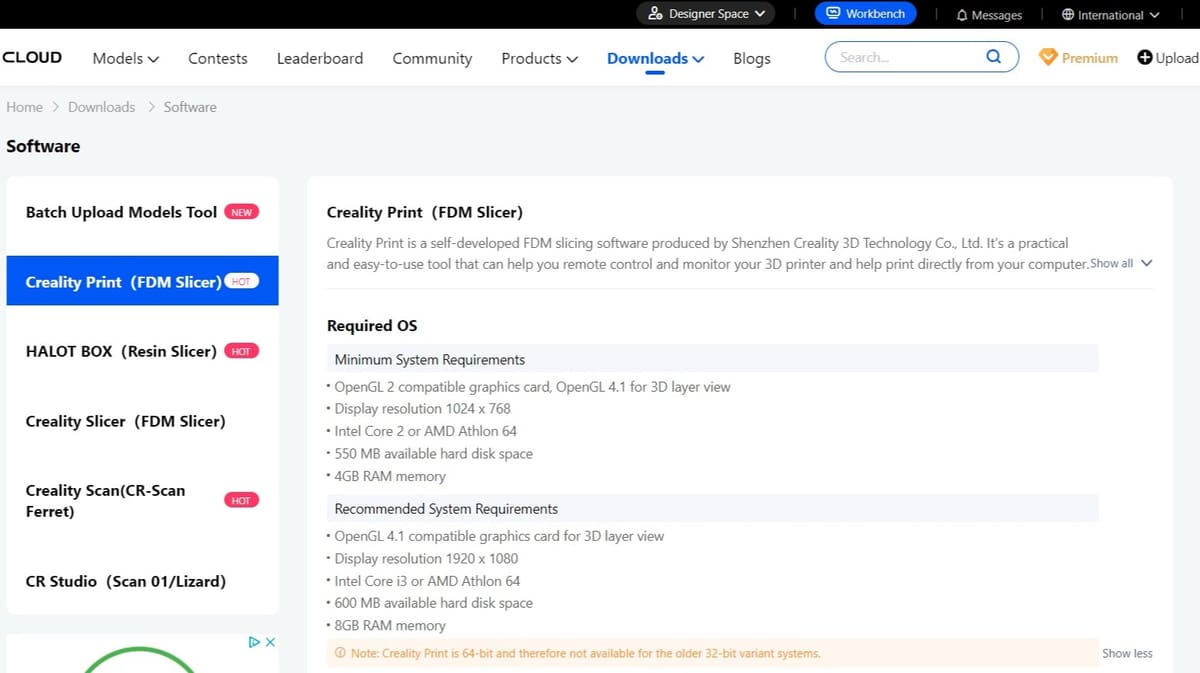Screen dimensions: 1200x673
Task: Expand the Models menu chevron
Action: pos(153,59)
